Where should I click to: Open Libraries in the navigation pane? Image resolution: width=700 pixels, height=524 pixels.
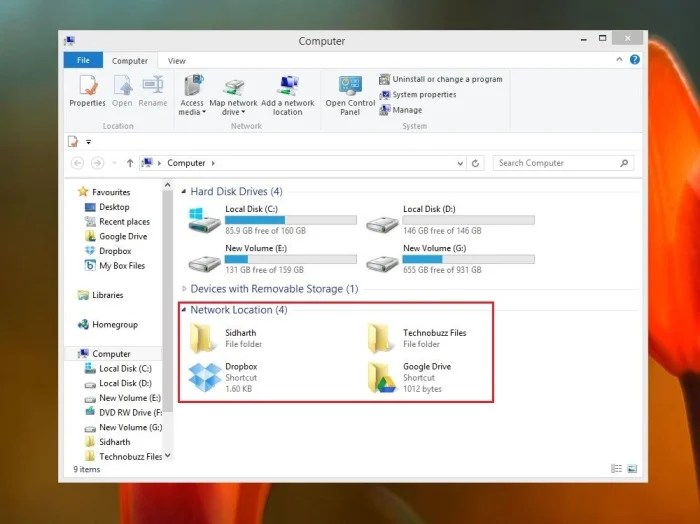point(100,295)
